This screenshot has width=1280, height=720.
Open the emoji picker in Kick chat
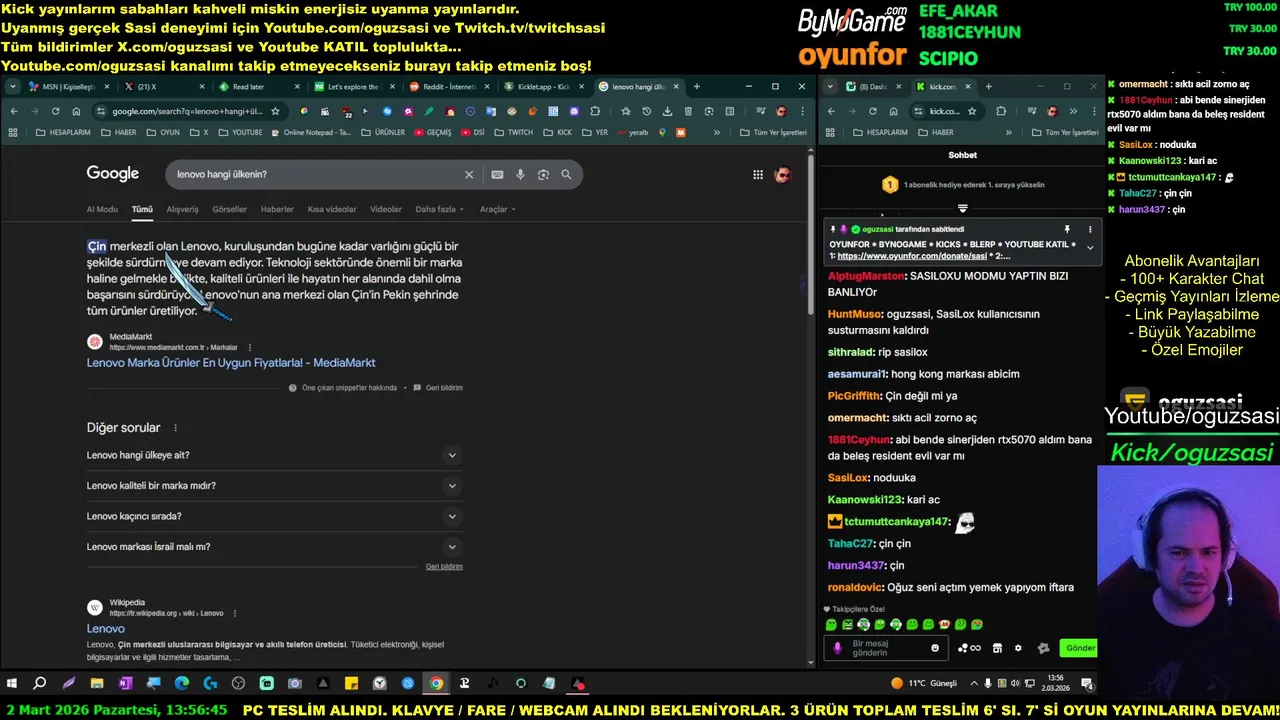click(x=935, y=648)
